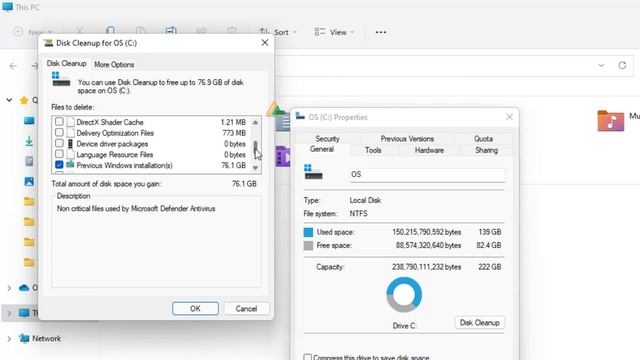Click the Drive C usage donut chart
This screenshot has height=360, width=640.
pos(404,295)
